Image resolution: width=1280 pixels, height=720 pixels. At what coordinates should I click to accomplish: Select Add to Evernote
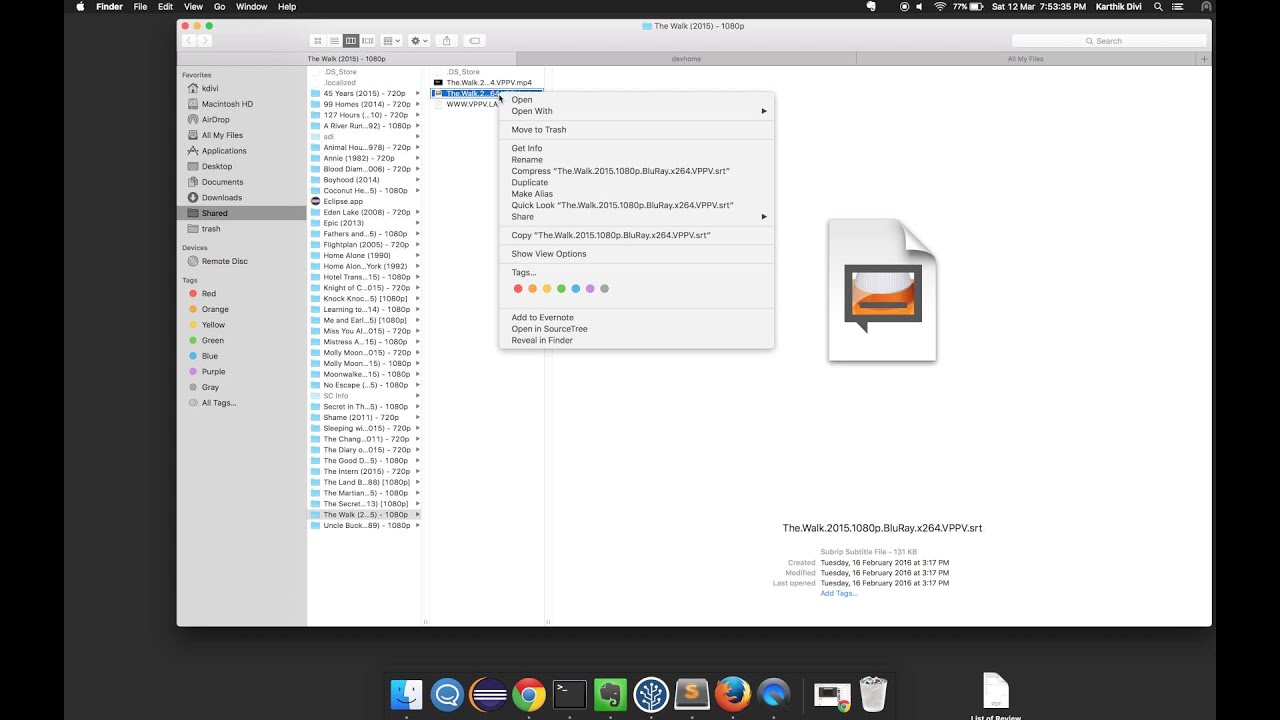[636, 318]
